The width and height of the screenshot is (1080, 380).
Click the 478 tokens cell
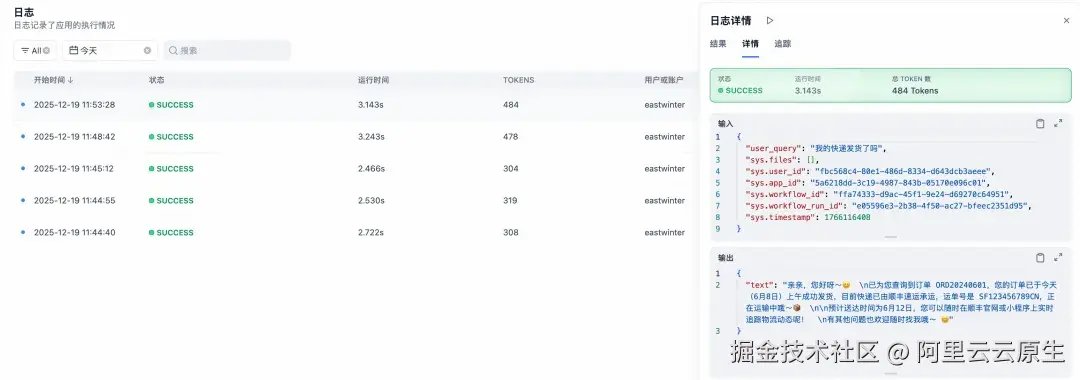click(x=510, y=136)
